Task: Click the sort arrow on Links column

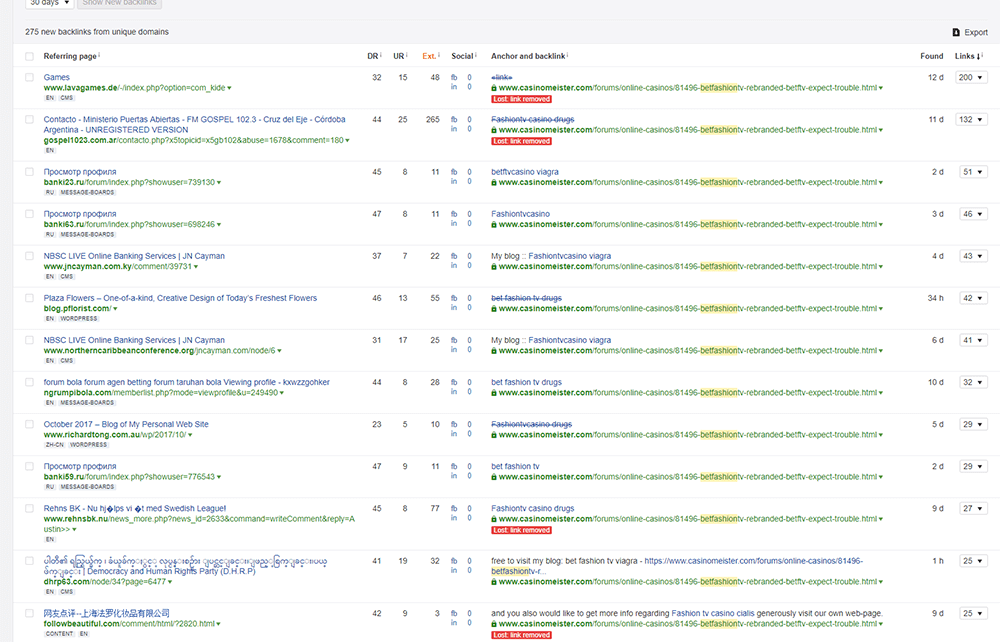Action: click(x=979, y=57)
